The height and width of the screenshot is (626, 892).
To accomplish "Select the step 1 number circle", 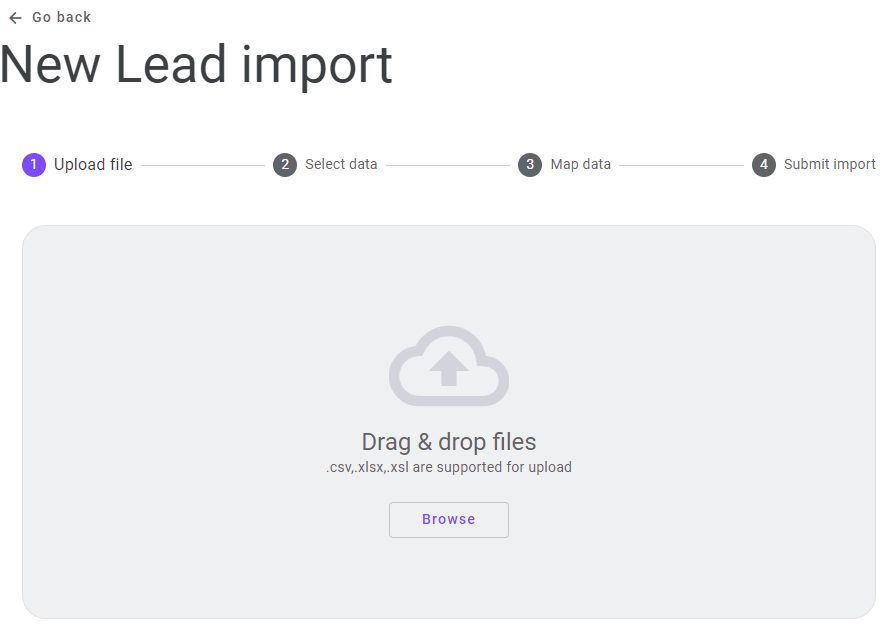I will point(34,165).
